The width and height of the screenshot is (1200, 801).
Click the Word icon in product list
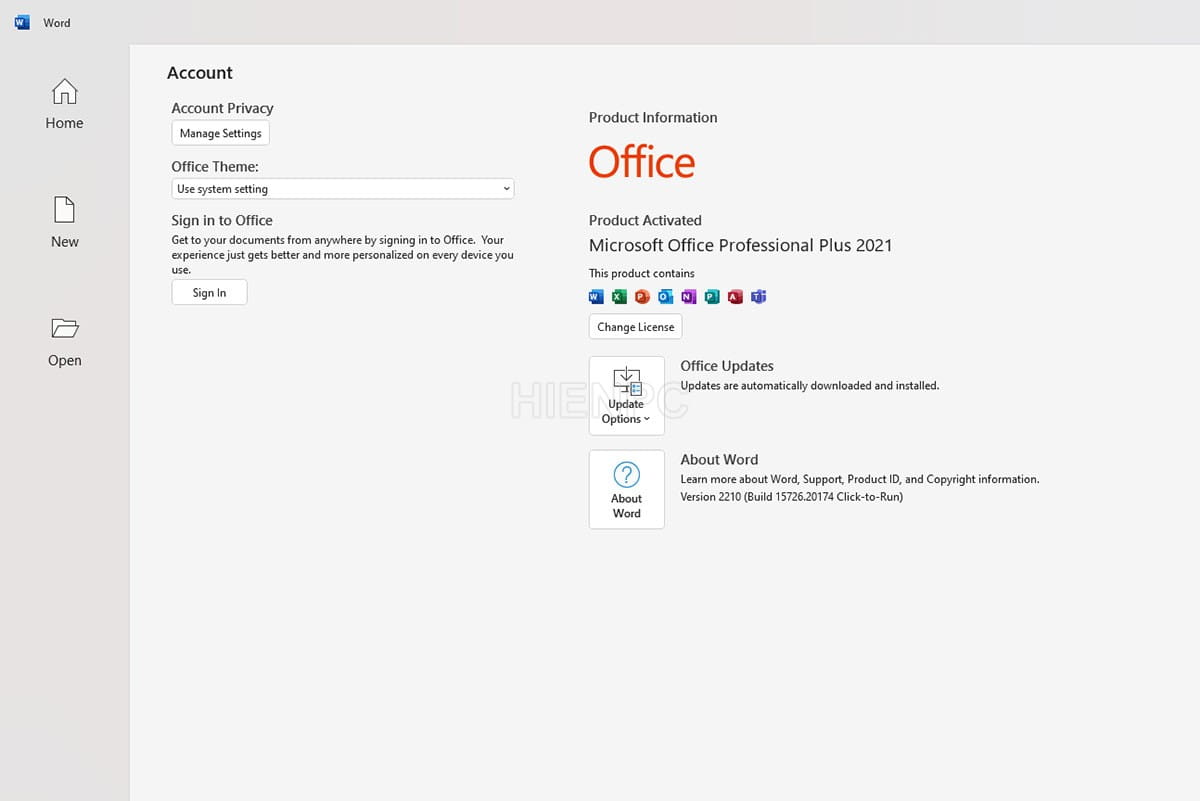[596, 296]
